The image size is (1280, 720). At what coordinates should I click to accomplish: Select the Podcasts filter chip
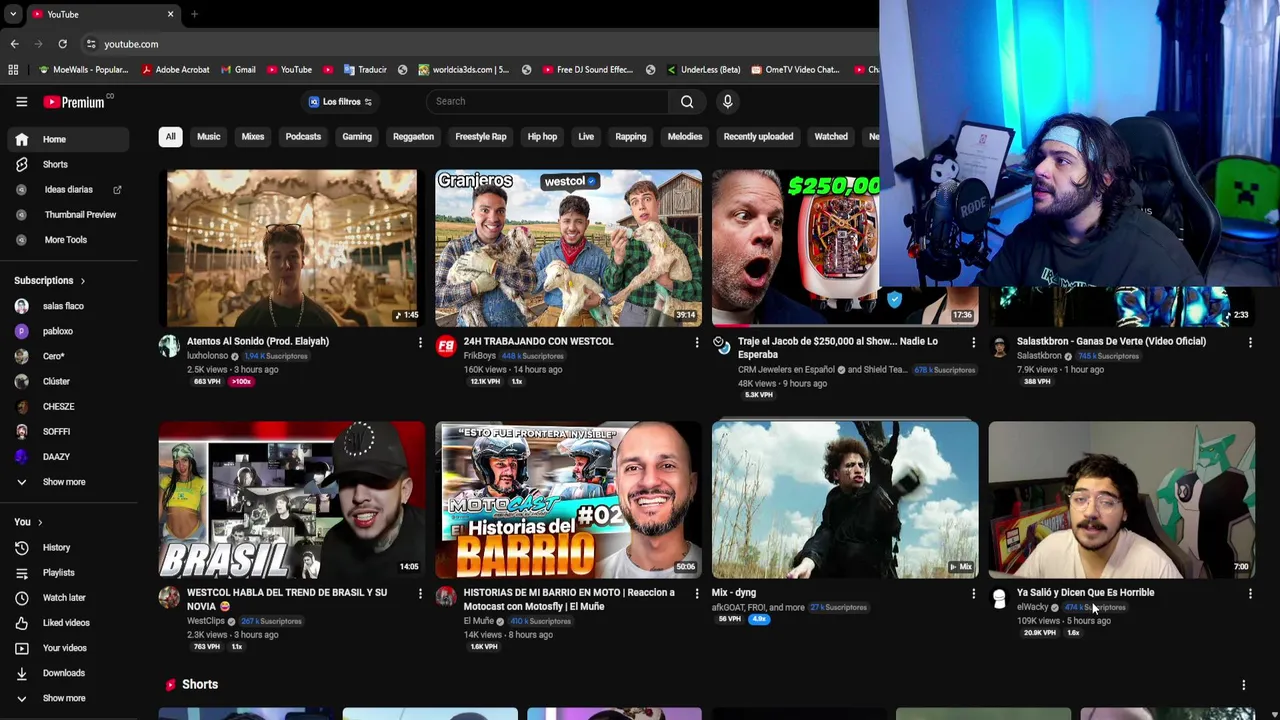pyautogui.click(x=303, y=137)
